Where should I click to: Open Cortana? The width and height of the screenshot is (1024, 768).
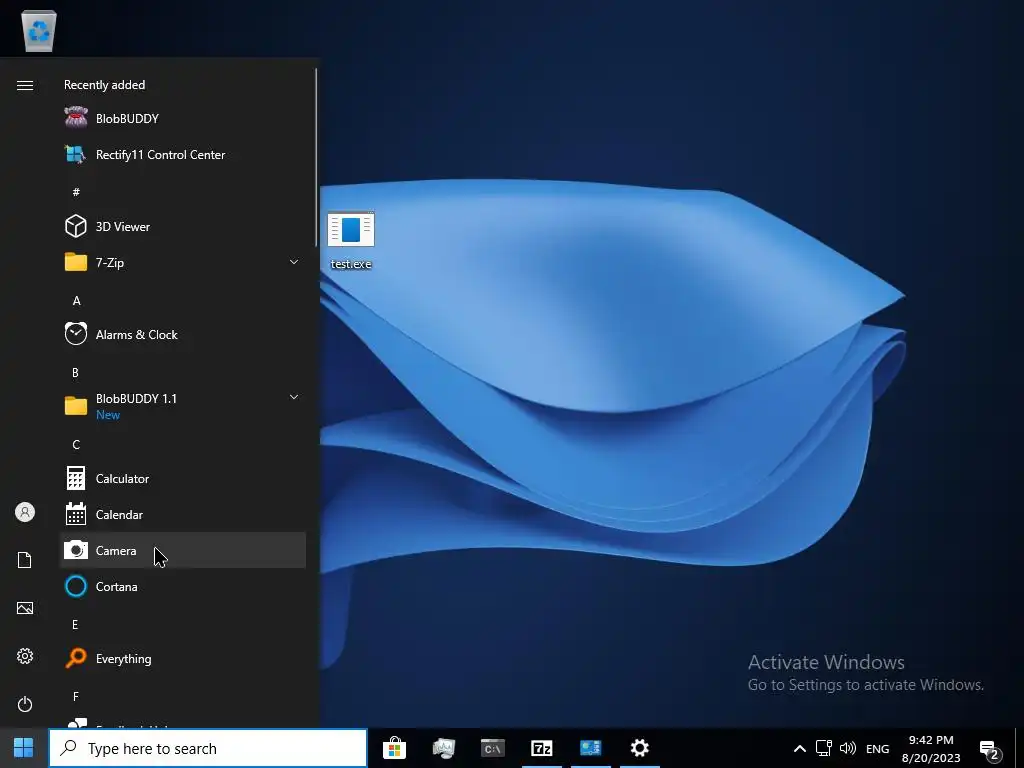point(183,586)
